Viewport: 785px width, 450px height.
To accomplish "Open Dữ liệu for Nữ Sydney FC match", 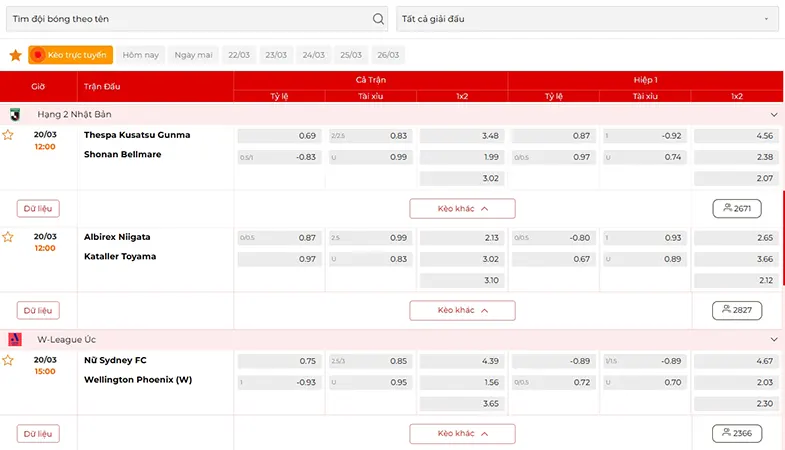I will tap(38, 433).
